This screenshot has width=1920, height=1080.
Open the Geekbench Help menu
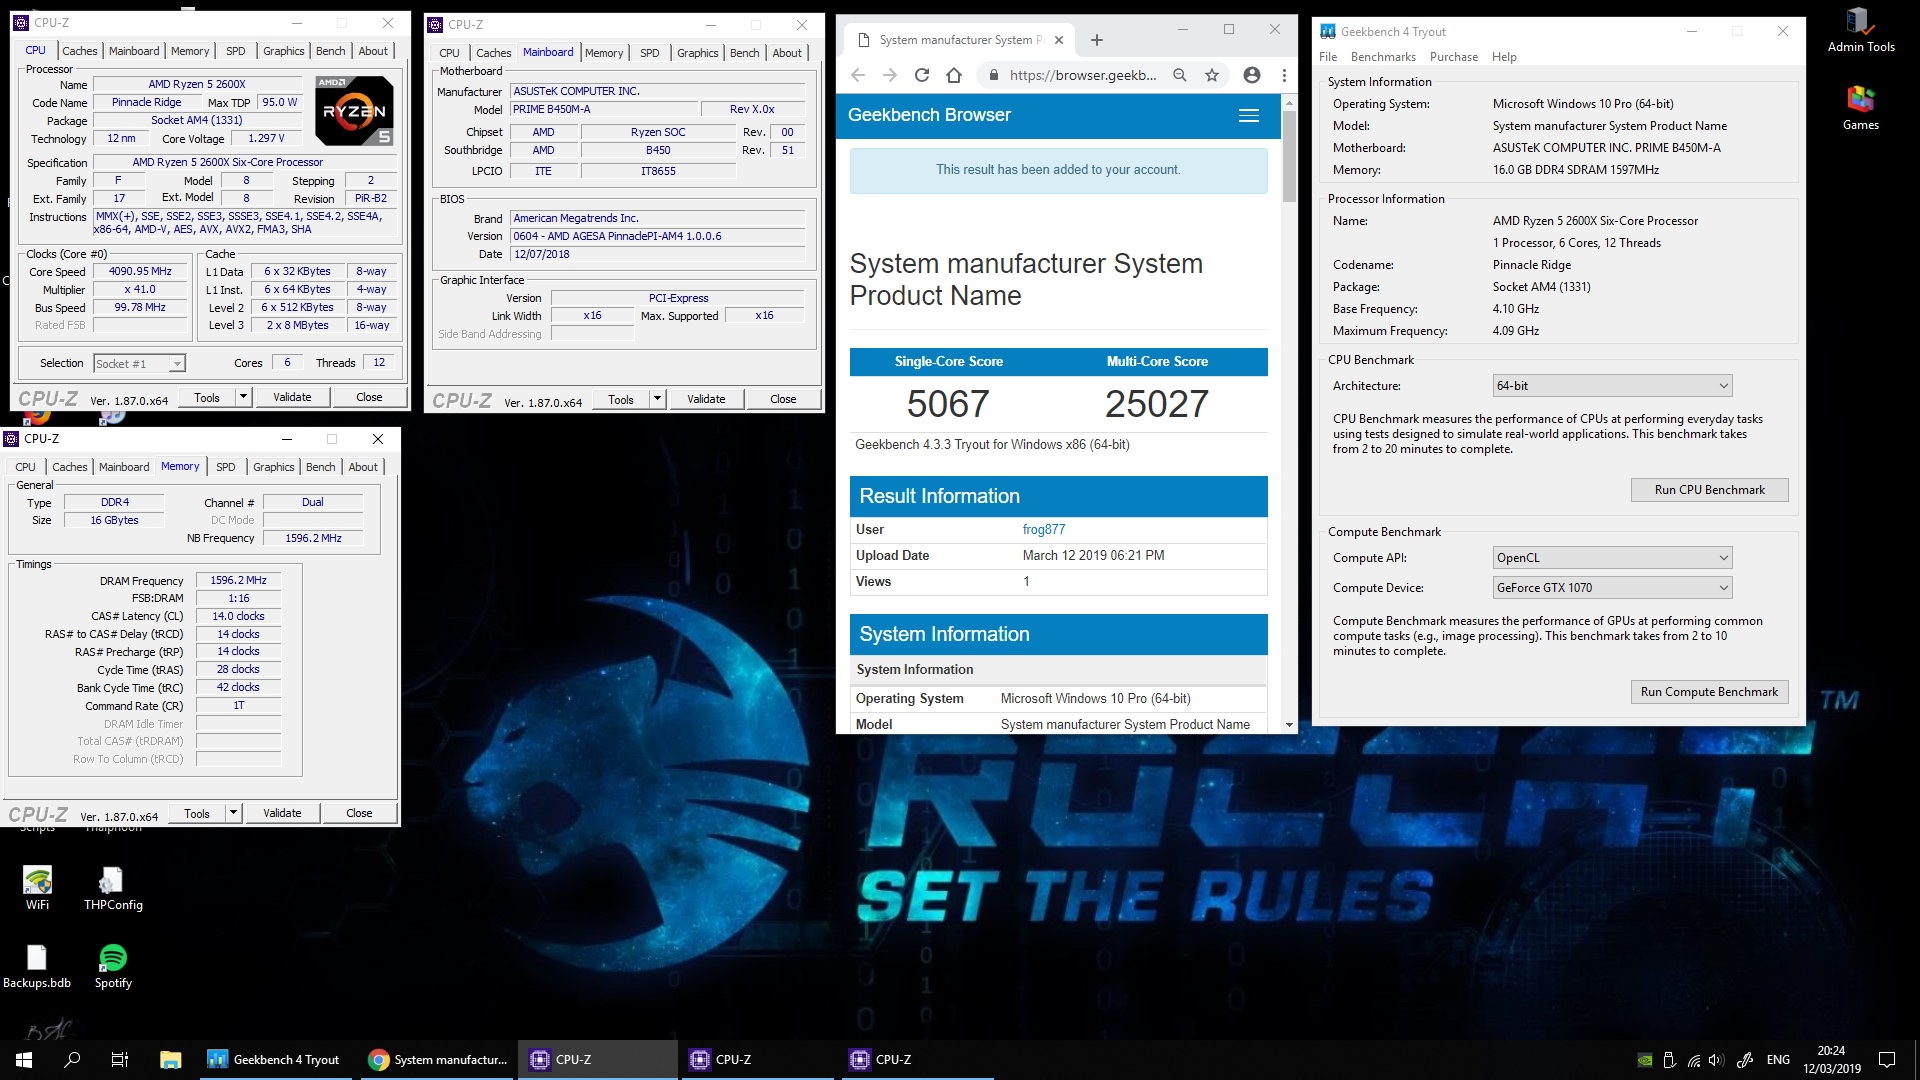click(x=1504, y=57)
